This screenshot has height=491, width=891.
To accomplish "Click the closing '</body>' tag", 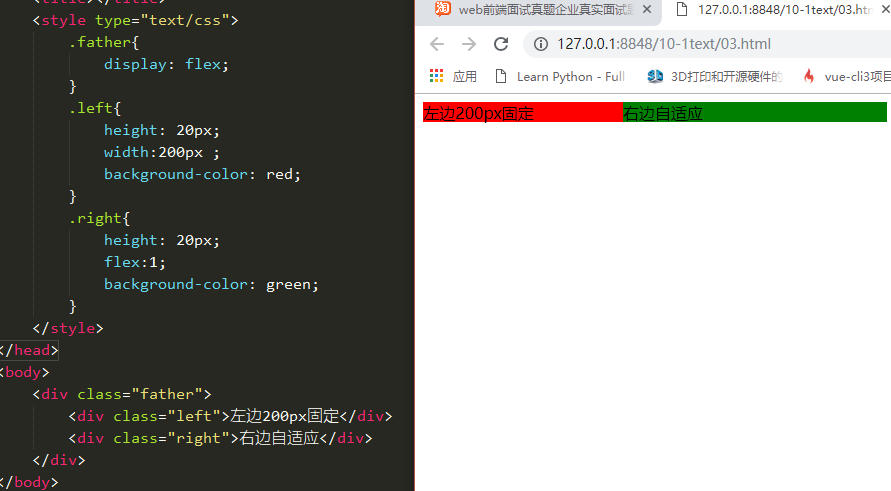I will coord(29,482).
